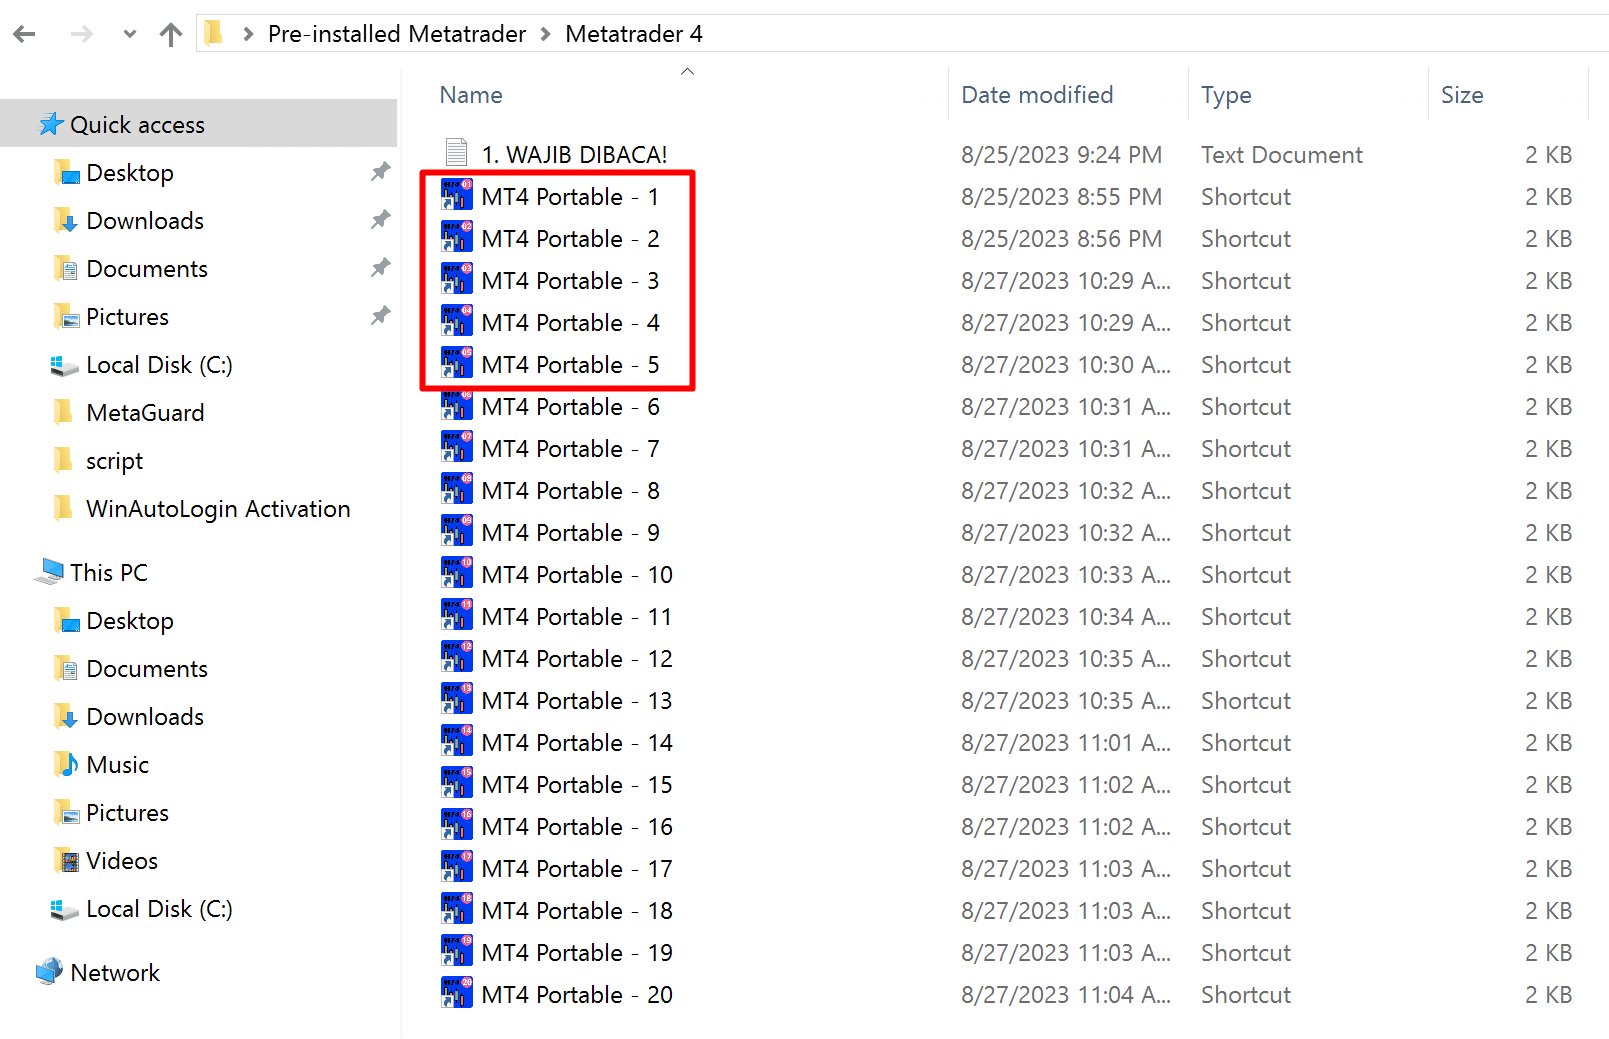Click the MT4 Portable - 7 icon
Image resolution: width=1609 pixels, height=1039 pixels.
click(457, 447)
